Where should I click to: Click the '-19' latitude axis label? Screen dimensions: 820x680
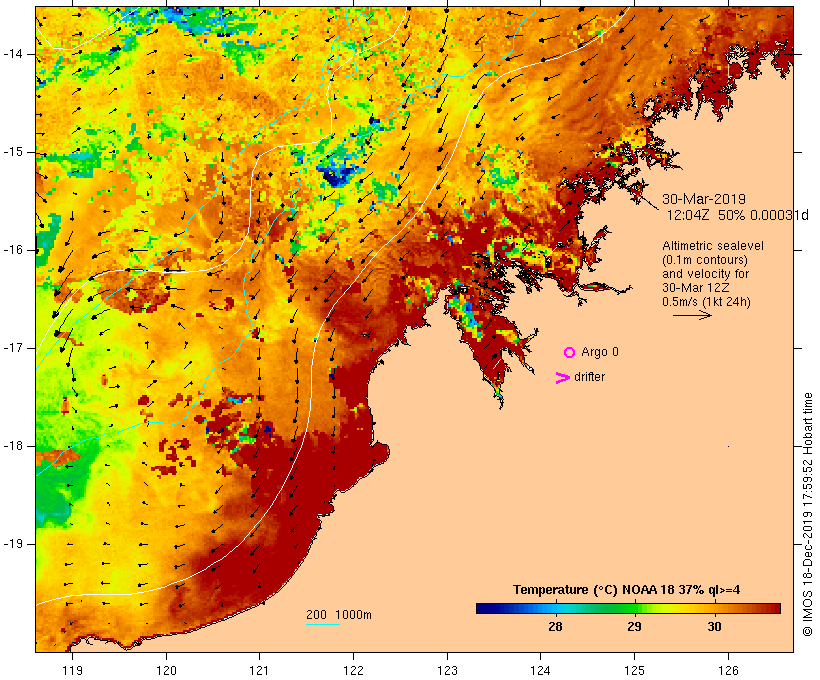pyautogui.click(x=13, y=544)
